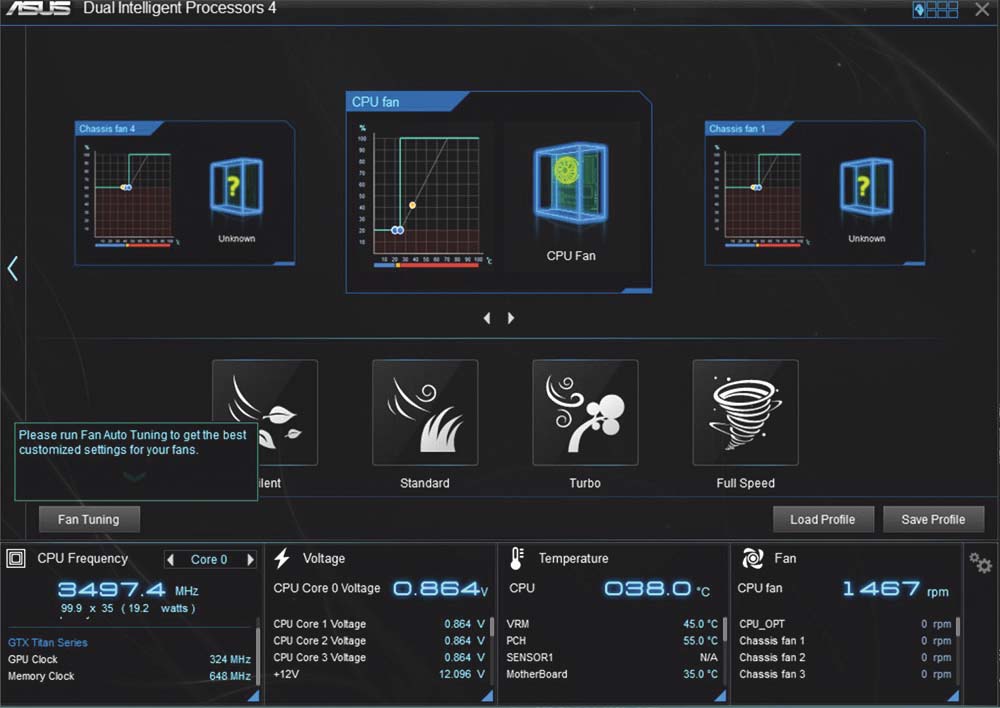Switch view using the top-right grid icon
Screen dimensions: 1000x708
pos(936,10)
